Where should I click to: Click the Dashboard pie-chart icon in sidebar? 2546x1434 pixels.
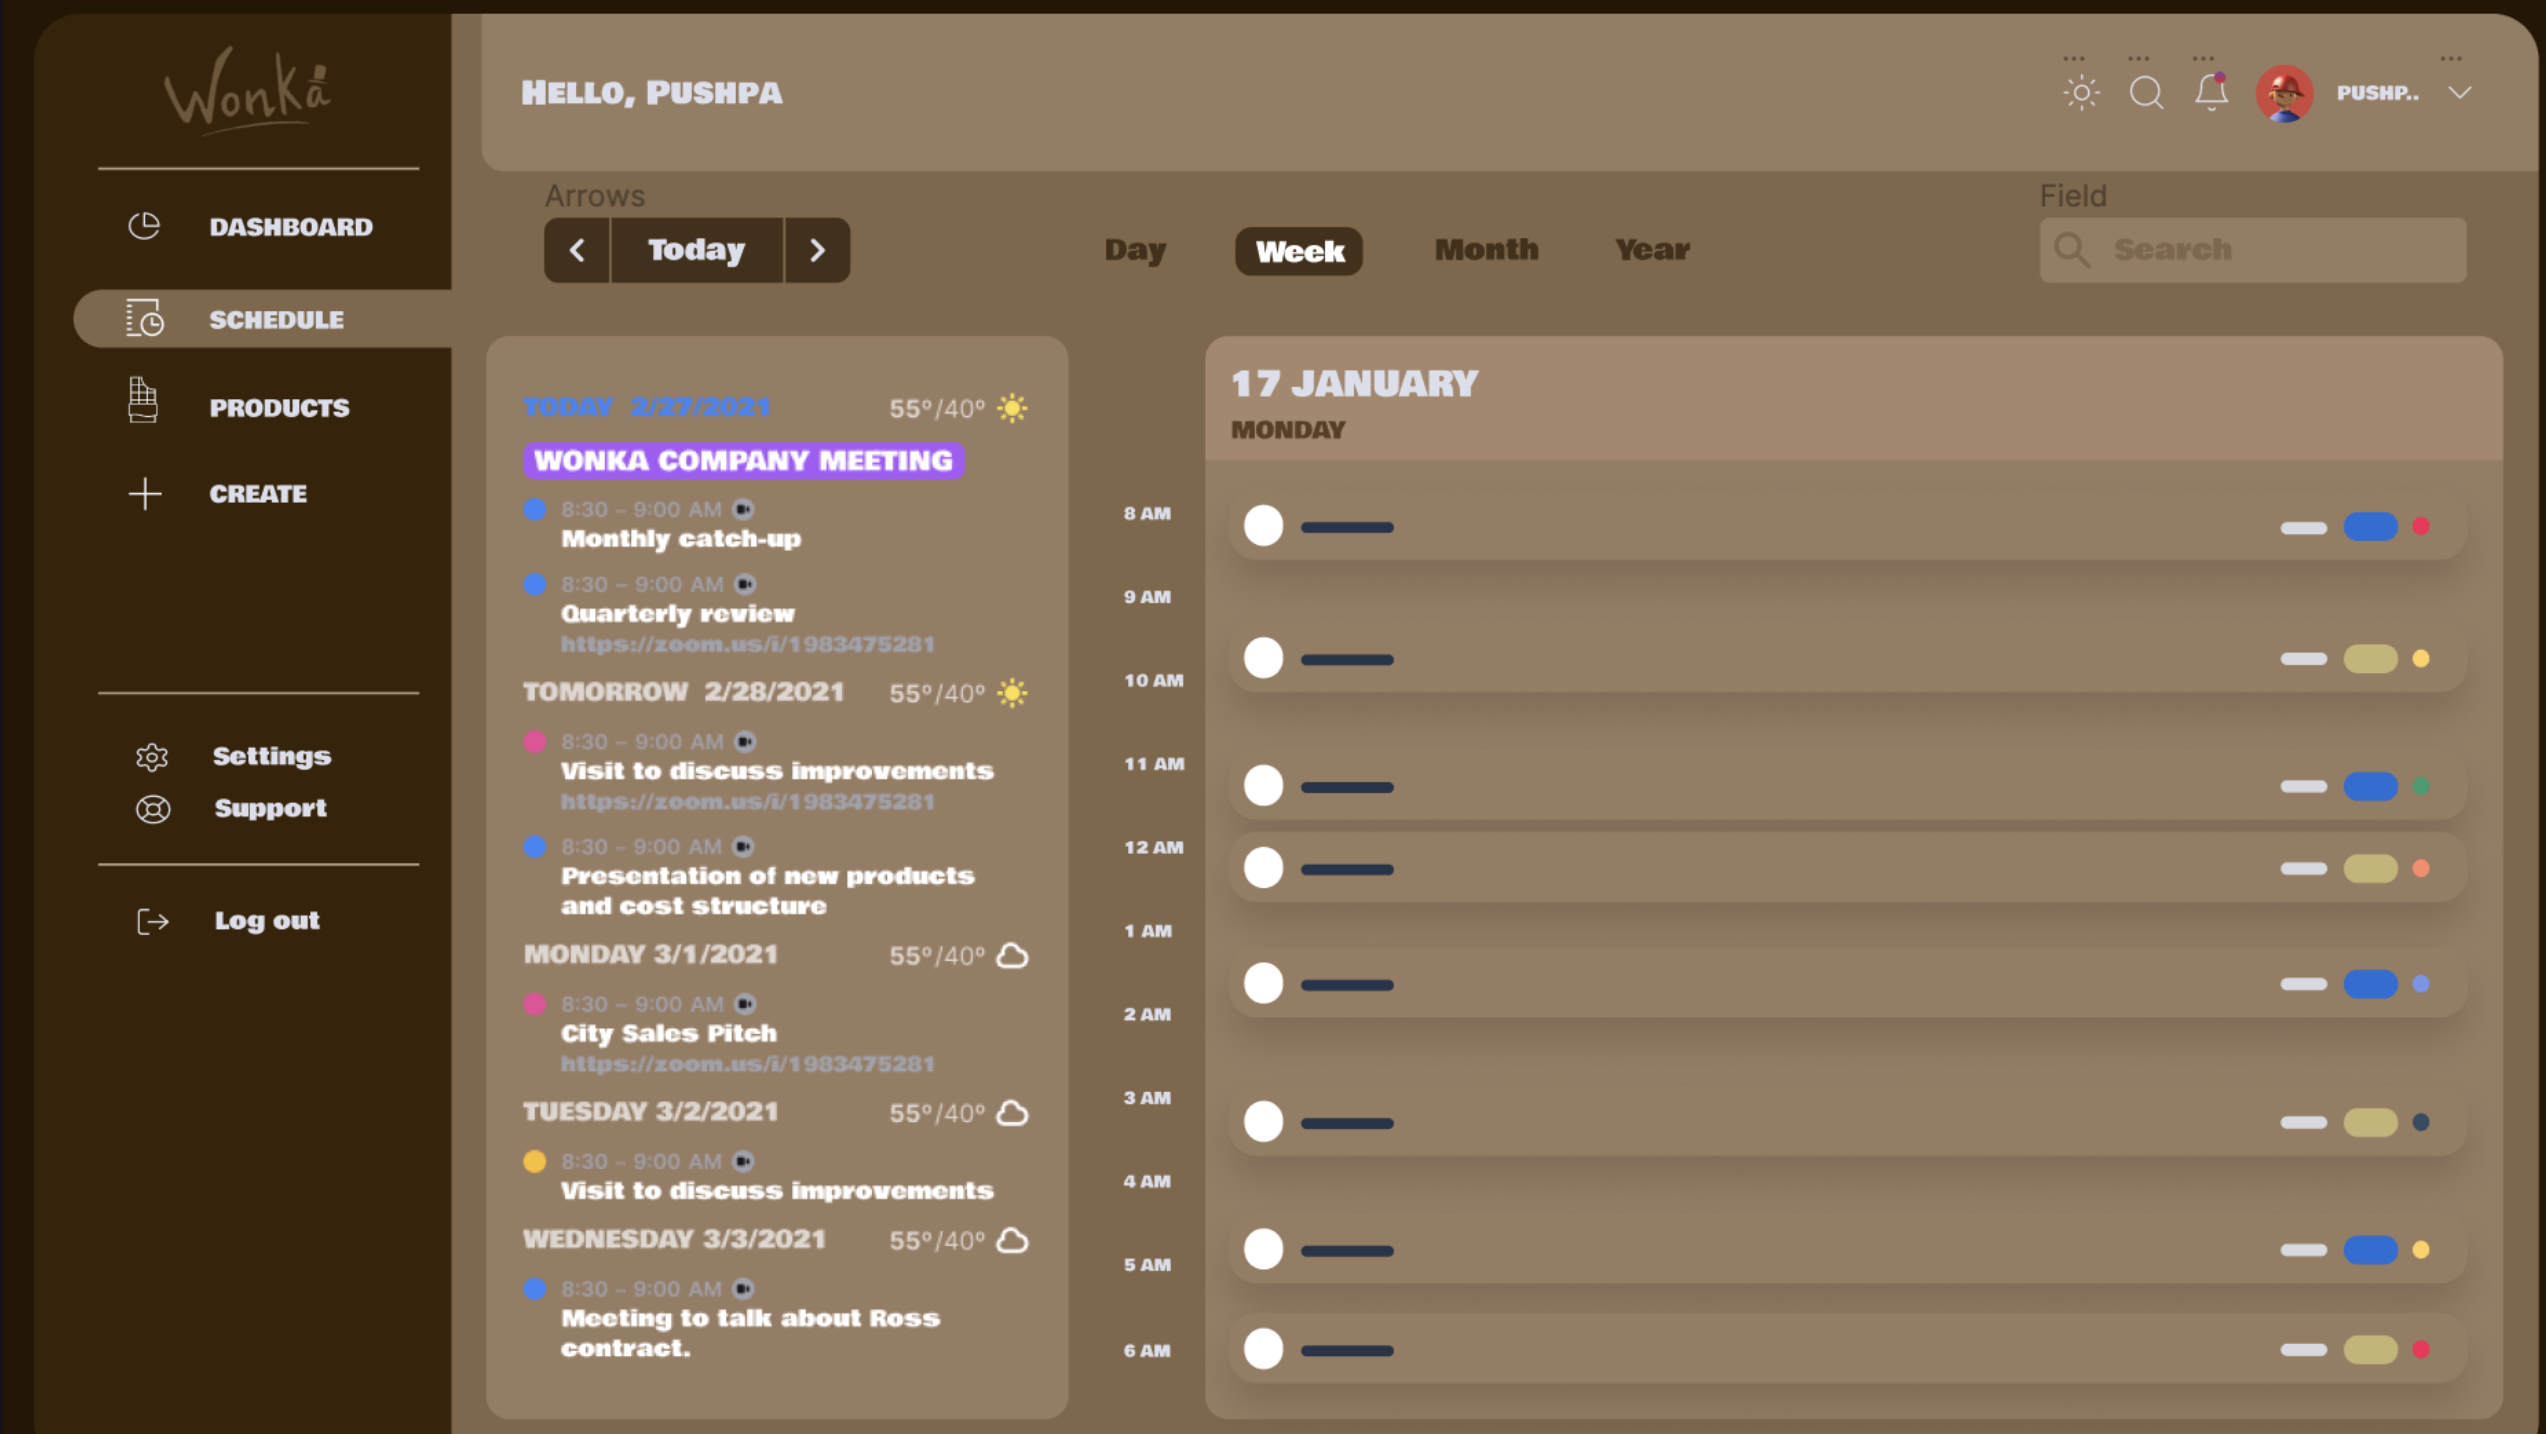point(144,226)
